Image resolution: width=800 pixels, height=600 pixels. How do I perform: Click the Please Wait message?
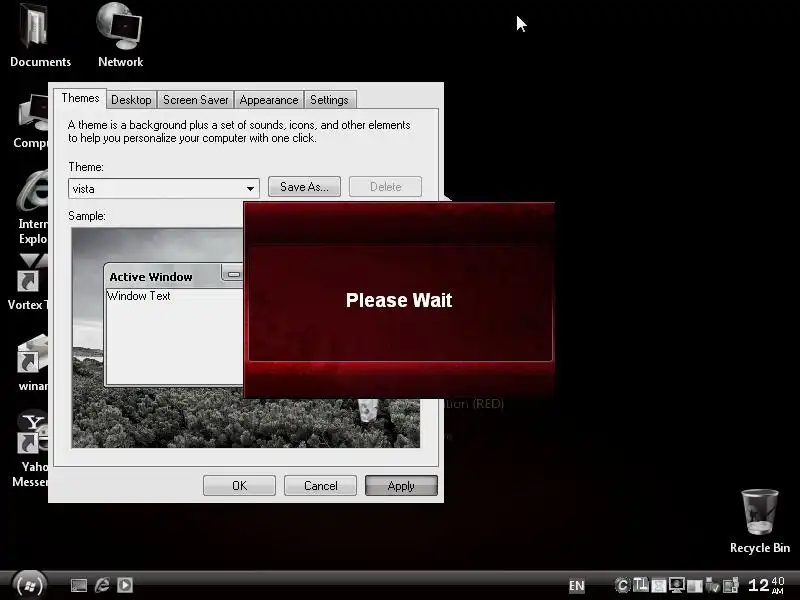pyautogui.click(x=399, y=300)
